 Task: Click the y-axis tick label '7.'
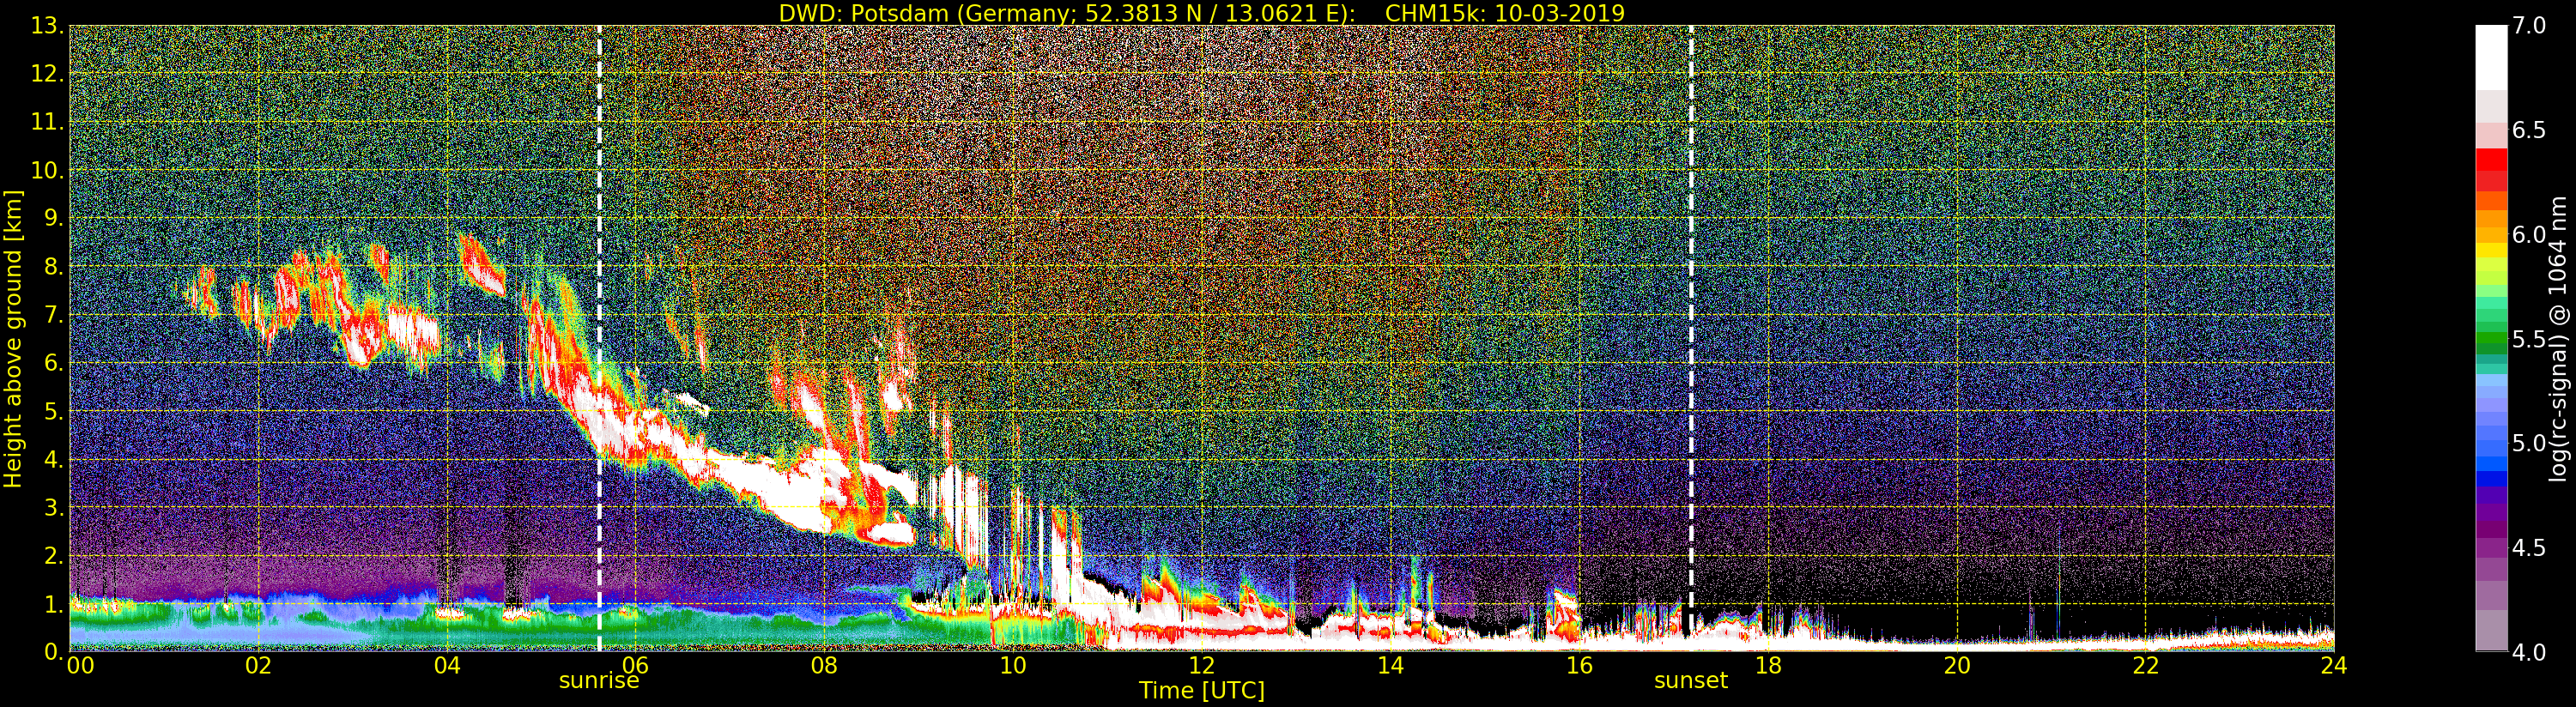[53, 315]
